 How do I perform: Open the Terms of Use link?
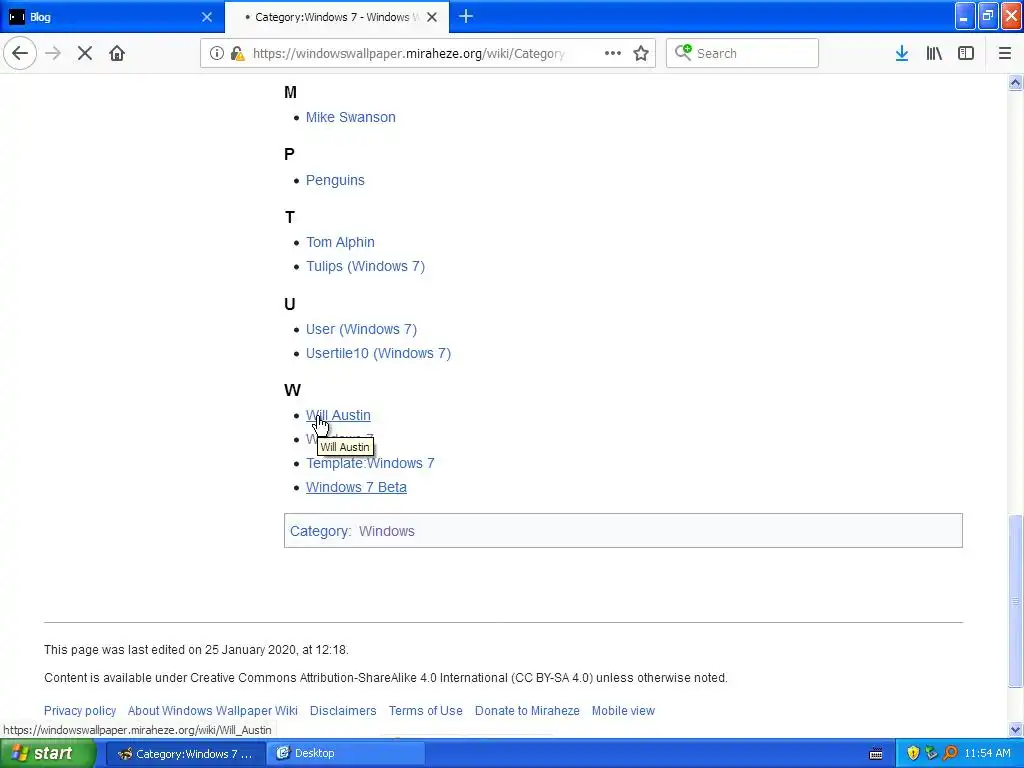tap(426, 711)
